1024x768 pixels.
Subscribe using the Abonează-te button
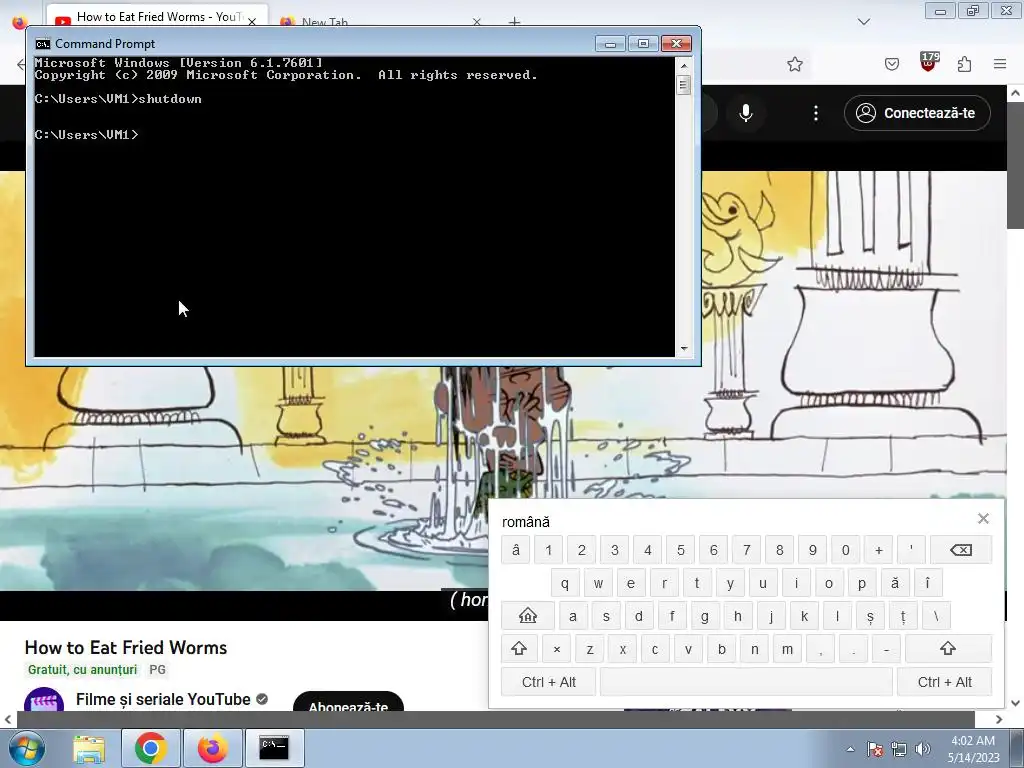point(348,702)
